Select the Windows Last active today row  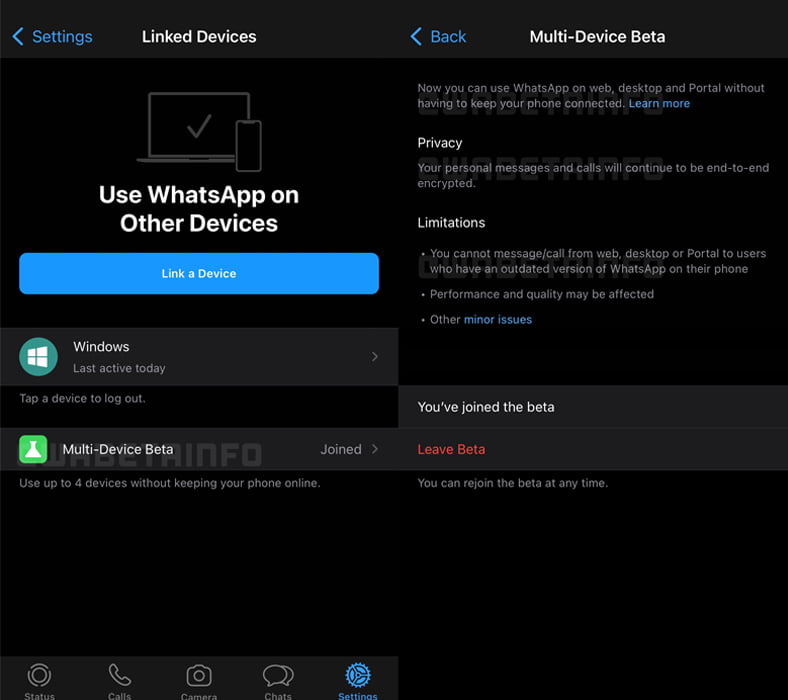(199, 356)
